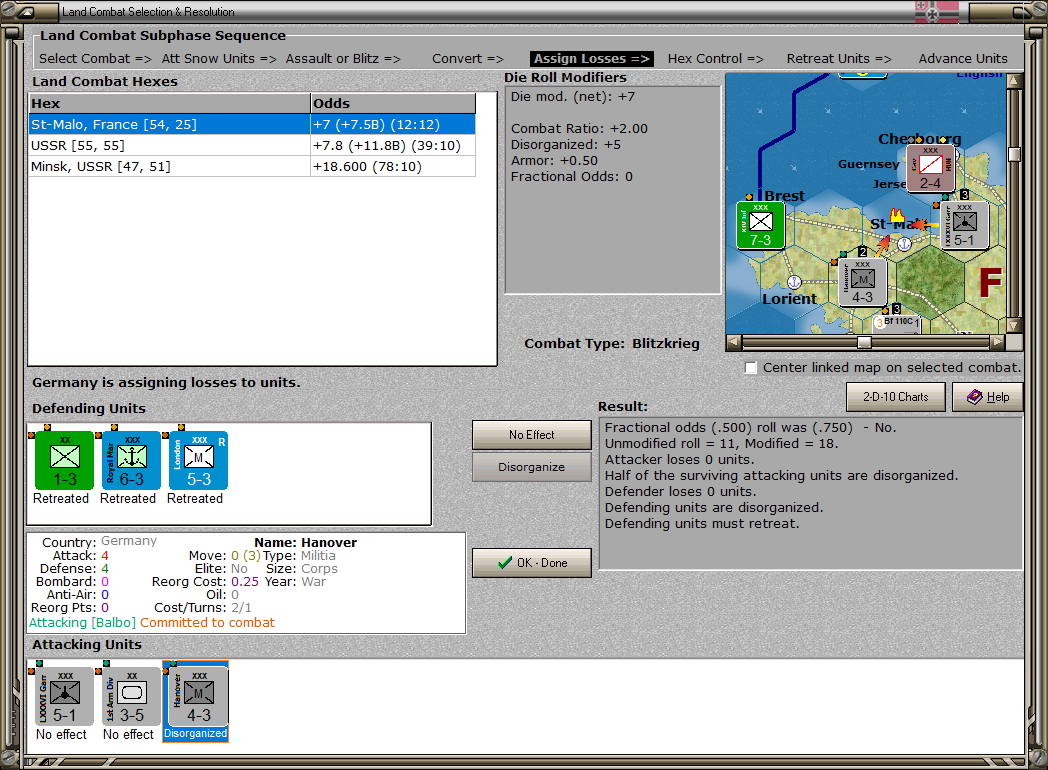This screenshot has height=770, width=1048.
Task: Select the London 5-3 militia defending unit
Action: [199, 461]
